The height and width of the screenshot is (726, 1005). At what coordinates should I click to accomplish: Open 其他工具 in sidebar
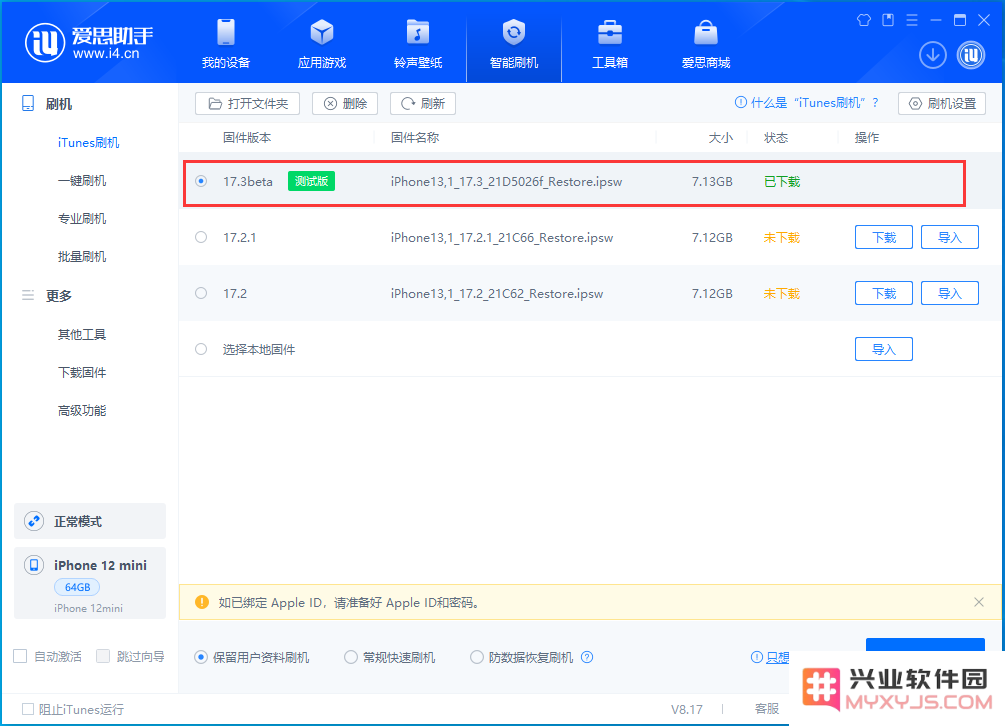82,334
